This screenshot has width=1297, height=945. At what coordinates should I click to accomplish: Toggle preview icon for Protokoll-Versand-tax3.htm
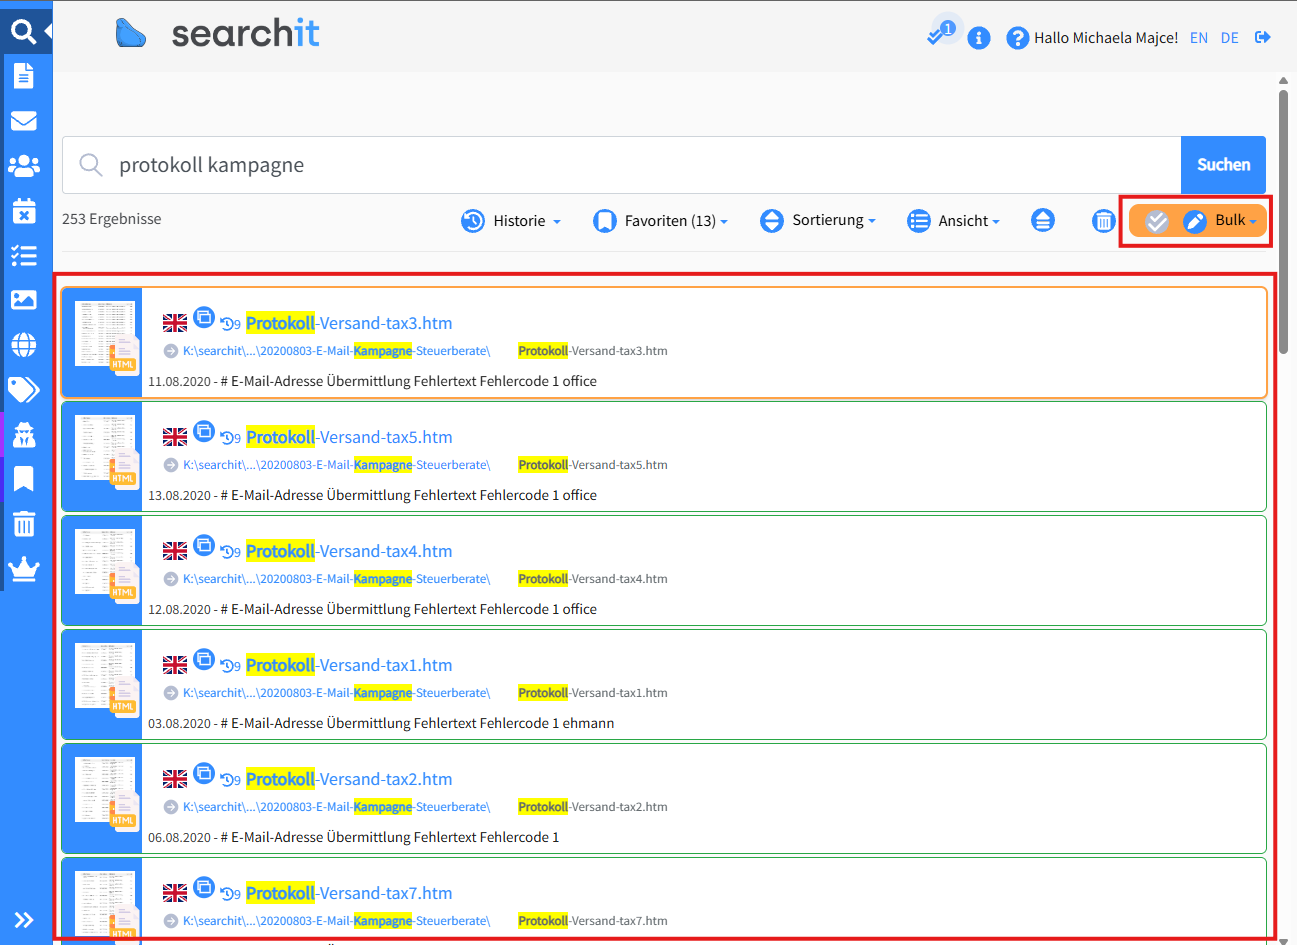(204, 317)
